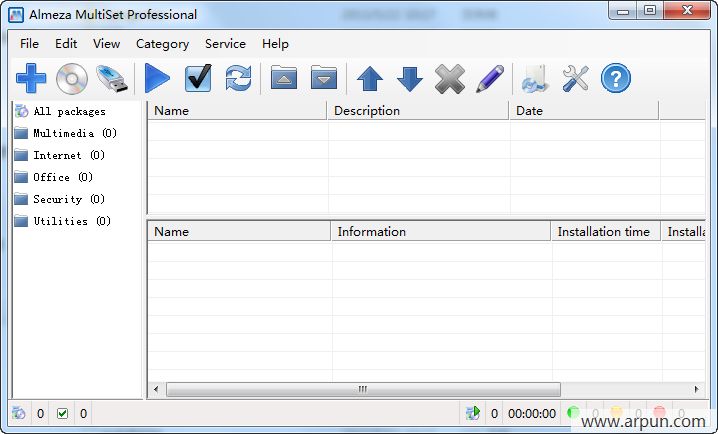Open the File menu

[x=29, y=44]
